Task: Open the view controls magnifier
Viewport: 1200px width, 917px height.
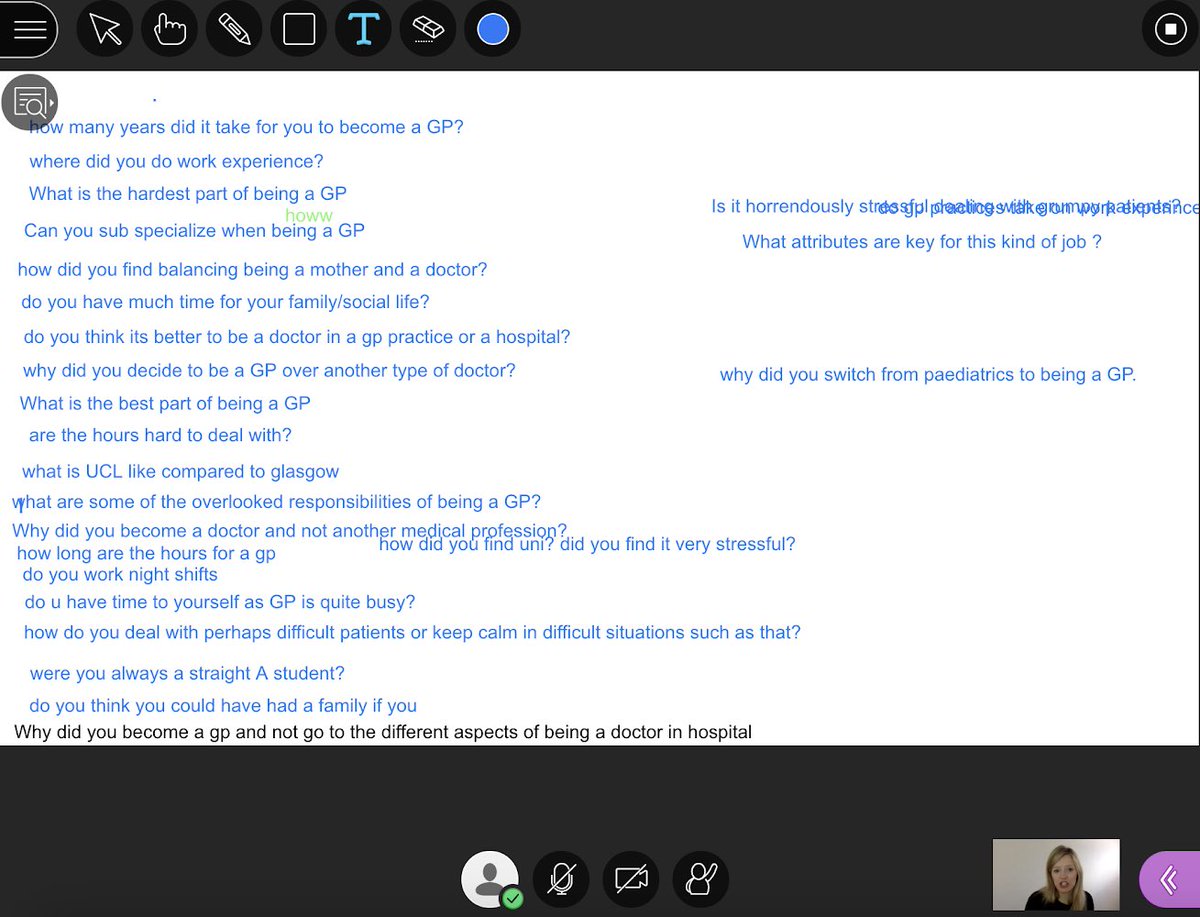Action: 30,102
